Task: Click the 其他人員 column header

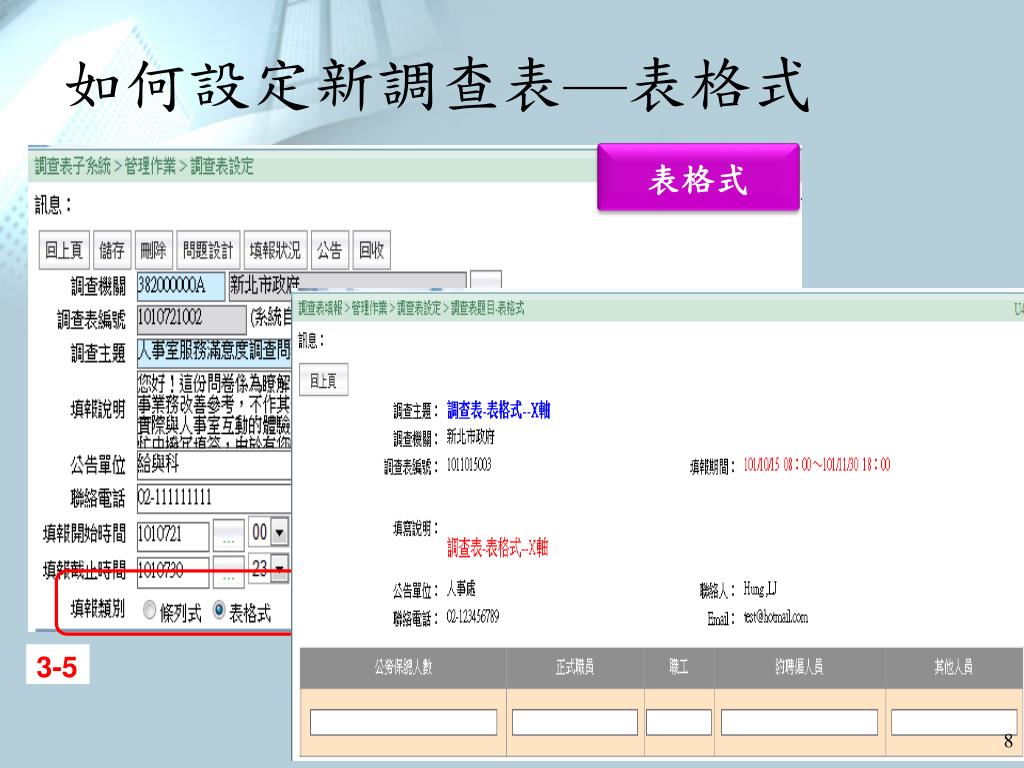Action: [x=954, y=667]
